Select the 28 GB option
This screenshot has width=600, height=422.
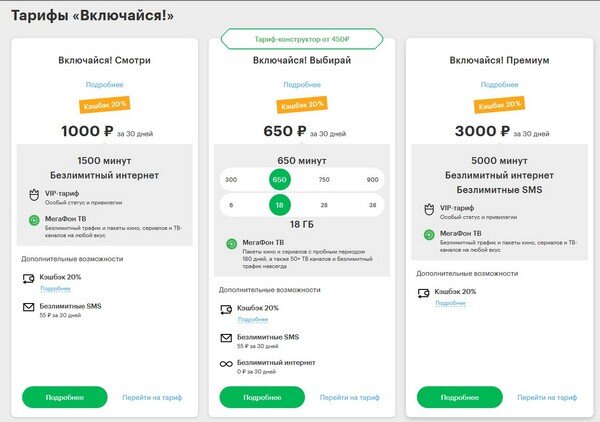pos(324,205)
